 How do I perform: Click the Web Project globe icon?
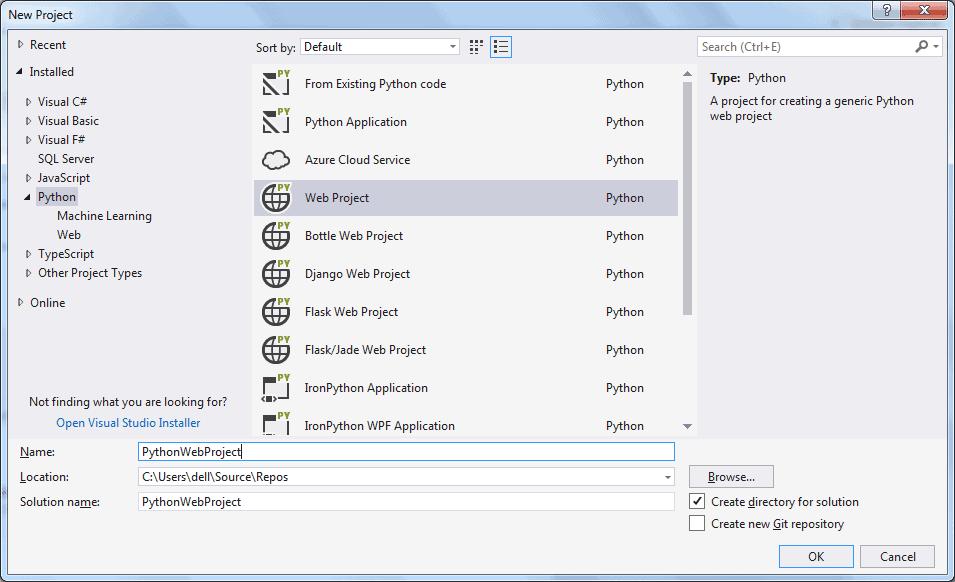point(276,198)
